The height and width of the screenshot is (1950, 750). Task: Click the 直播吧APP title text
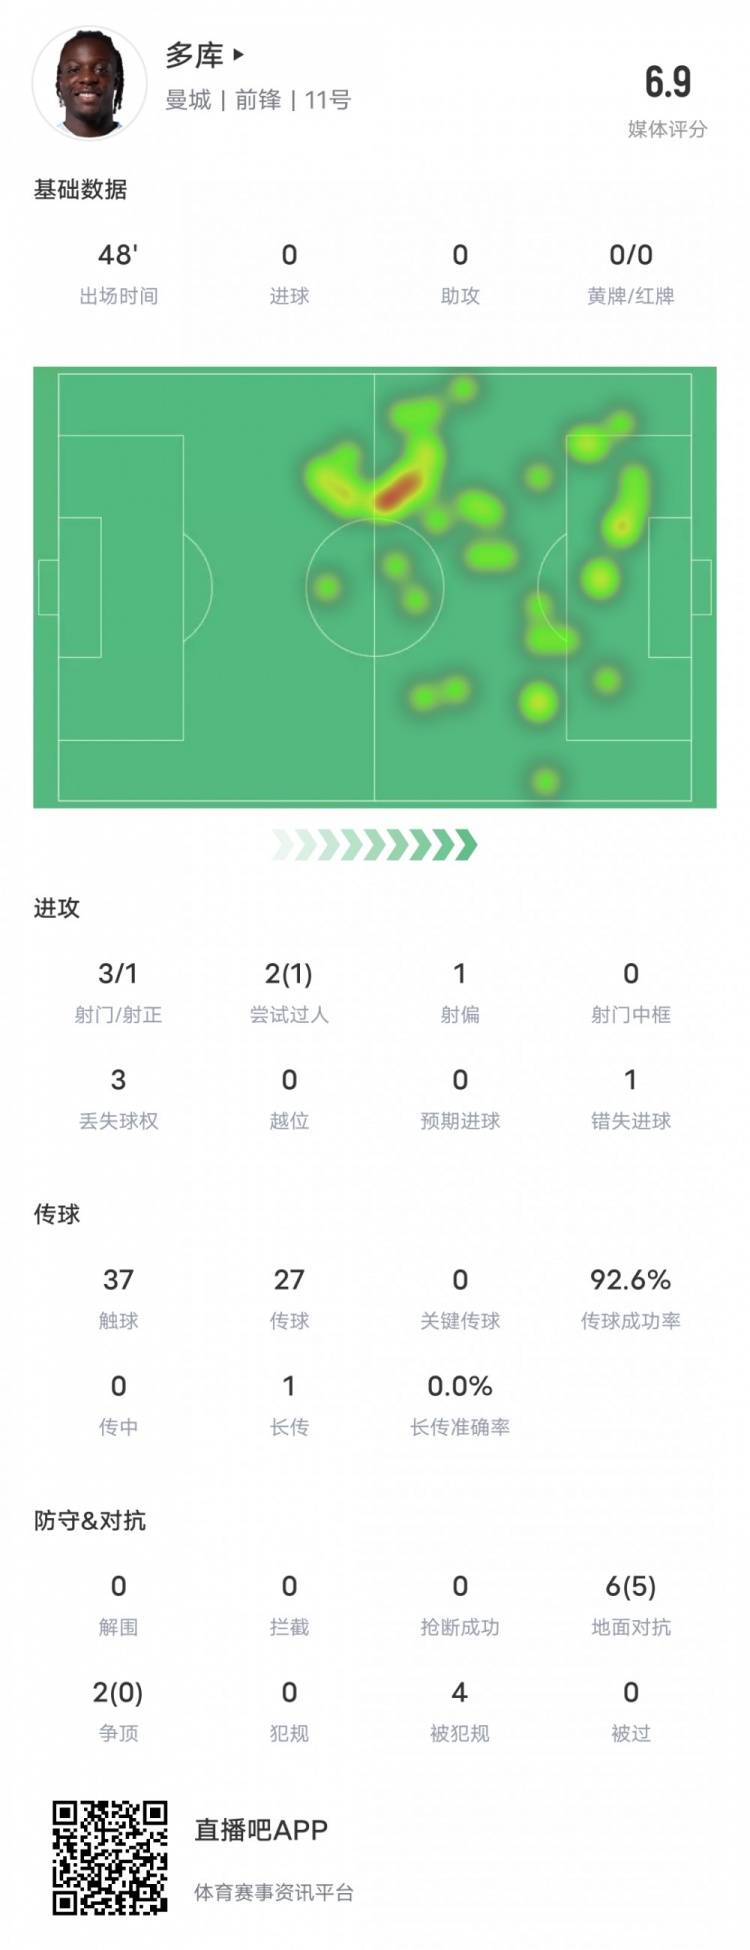(x=261, y=1830)
